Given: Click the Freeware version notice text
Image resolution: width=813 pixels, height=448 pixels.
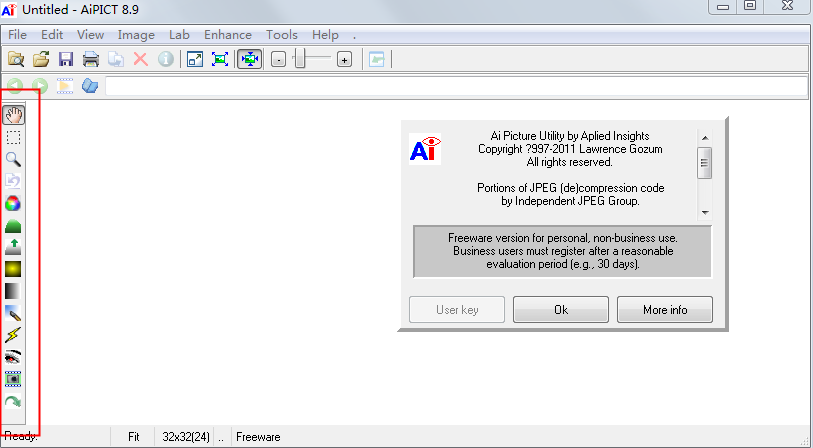Looking at the screenshot, I should click(563, 251).
